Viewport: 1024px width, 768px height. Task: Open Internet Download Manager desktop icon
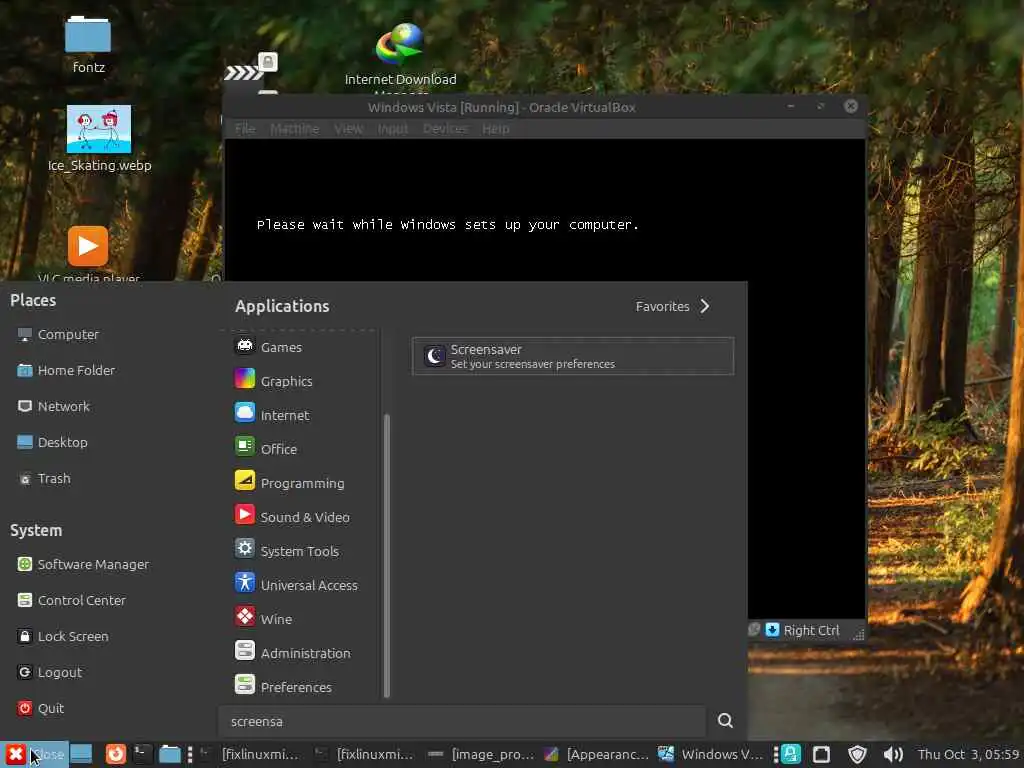tap(400, 56)
